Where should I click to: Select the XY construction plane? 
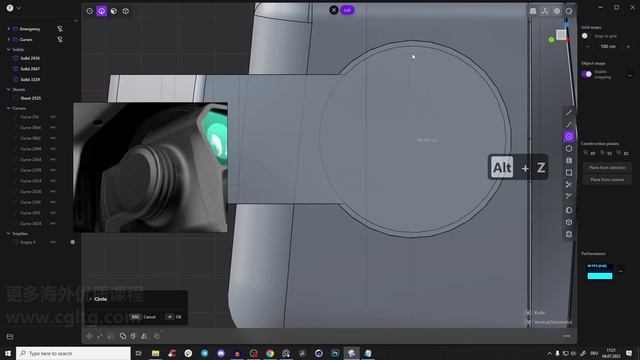[x=590, y=153]
